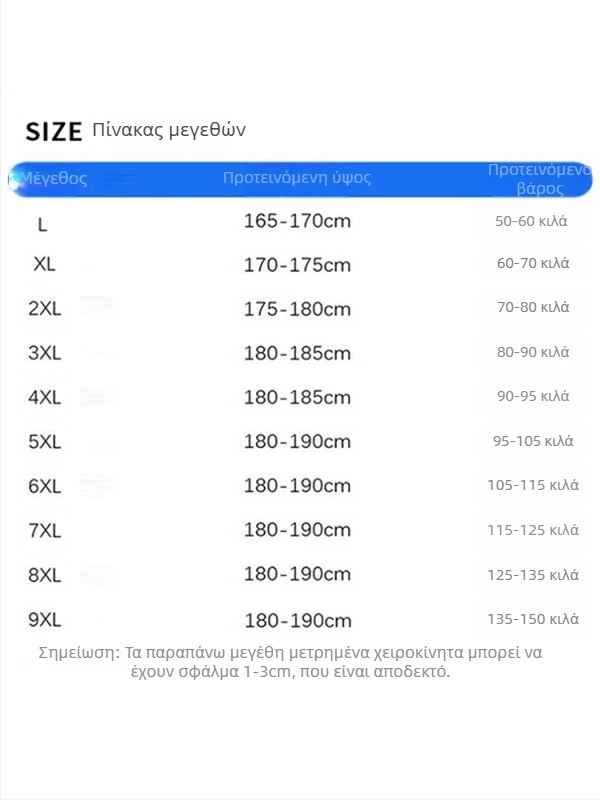Choose the XL size label
This screenshot has width=600, height=800.
tap(44, 265)
